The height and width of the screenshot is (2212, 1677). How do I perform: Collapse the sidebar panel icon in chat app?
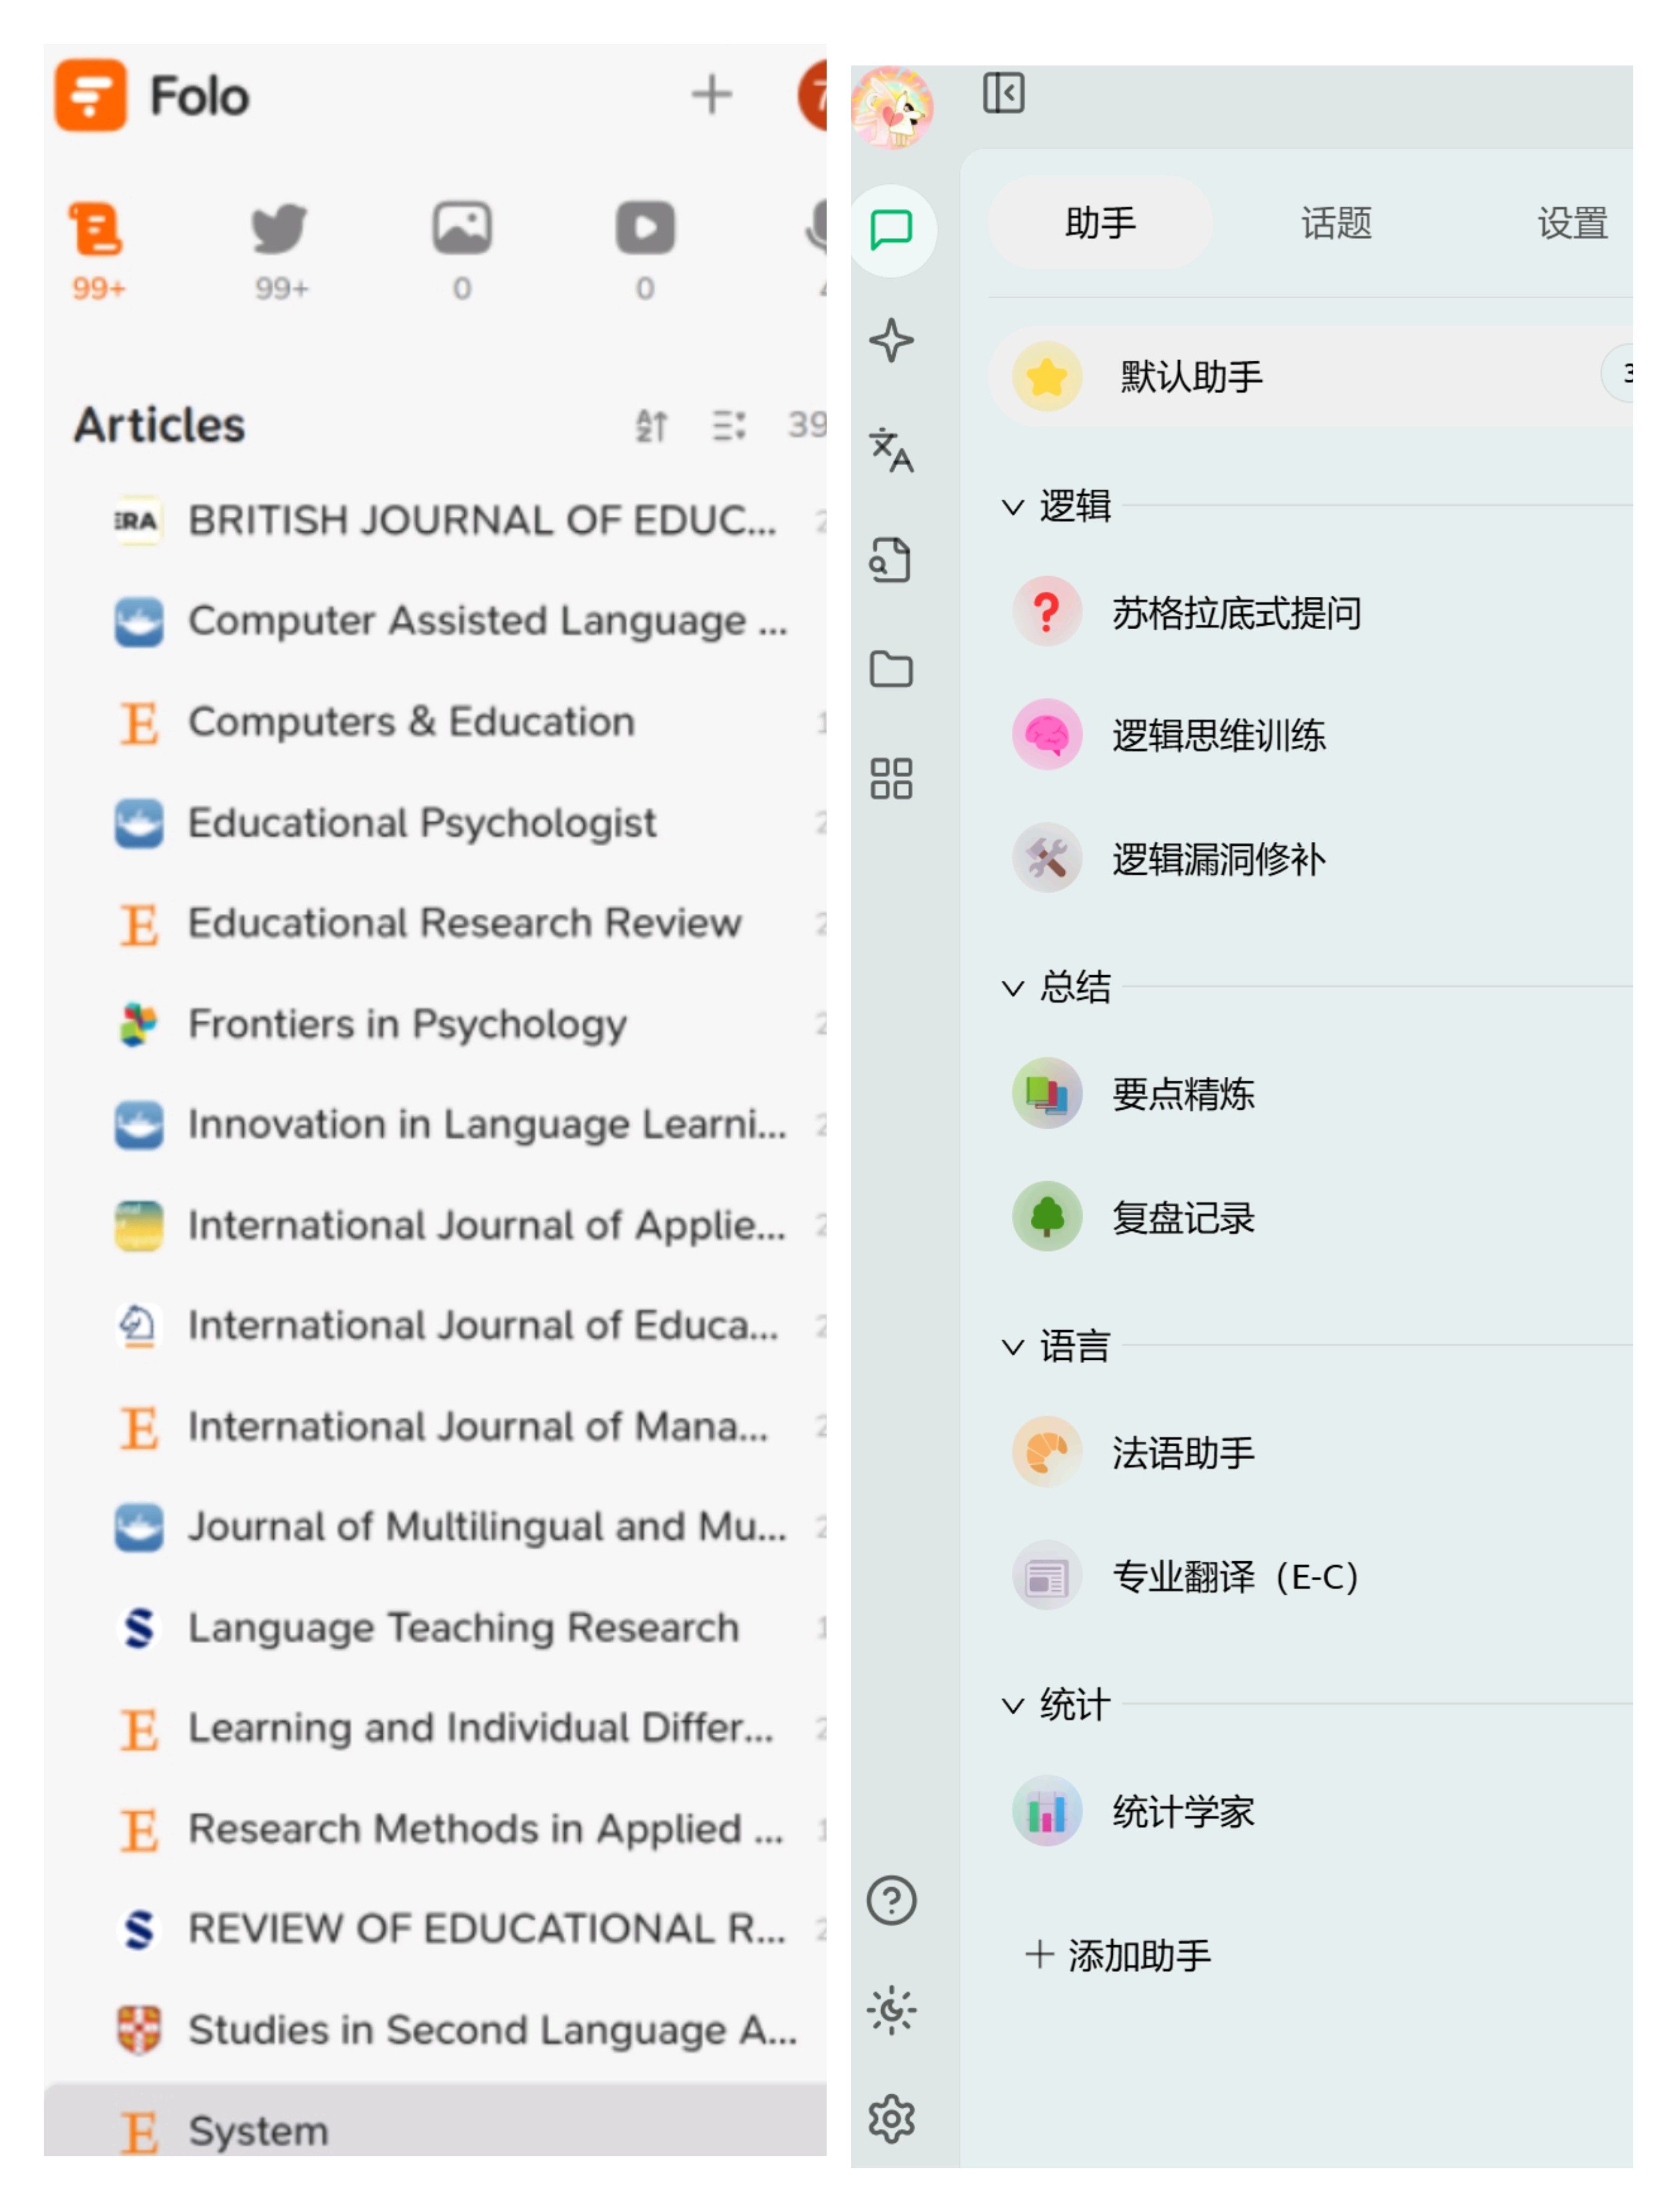pyautogui.click(x=1003, y=93)
